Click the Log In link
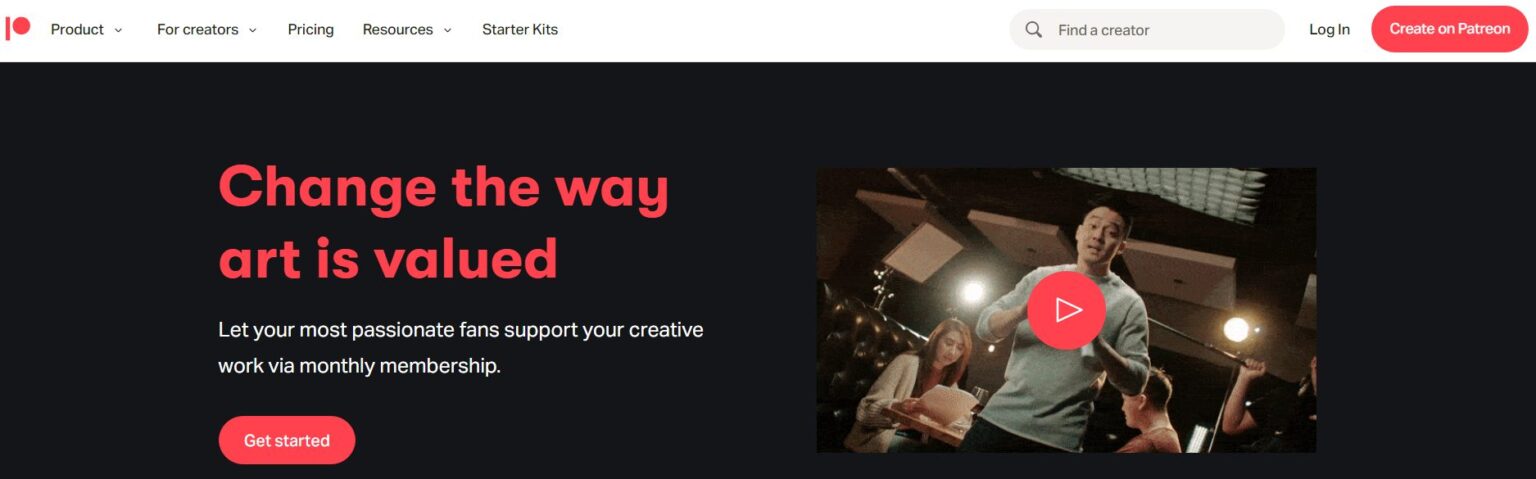Viewport: 1536px width, 479px height. 1329,30
